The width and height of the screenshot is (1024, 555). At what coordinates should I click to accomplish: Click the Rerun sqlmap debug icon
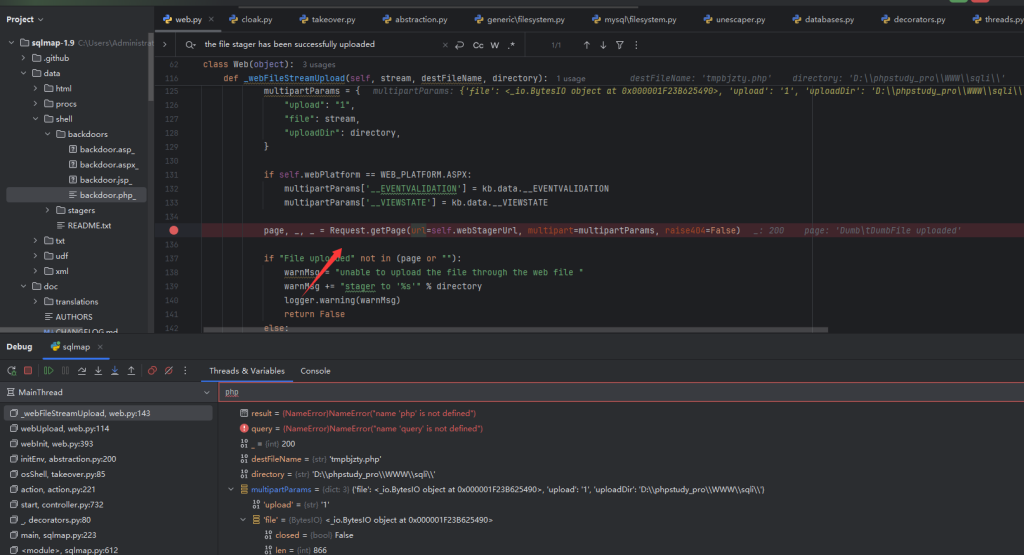[x=11, y=370]
